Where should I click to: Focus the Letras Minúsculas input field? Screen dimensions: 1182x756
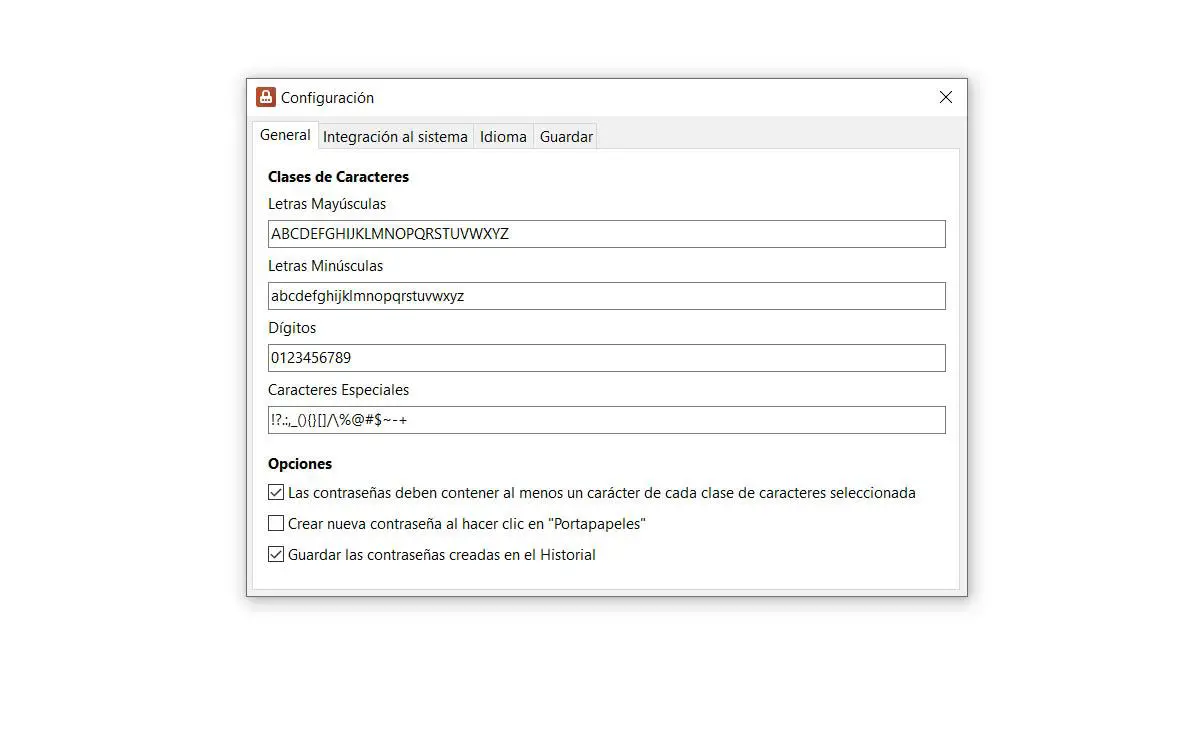coord(606,296)
